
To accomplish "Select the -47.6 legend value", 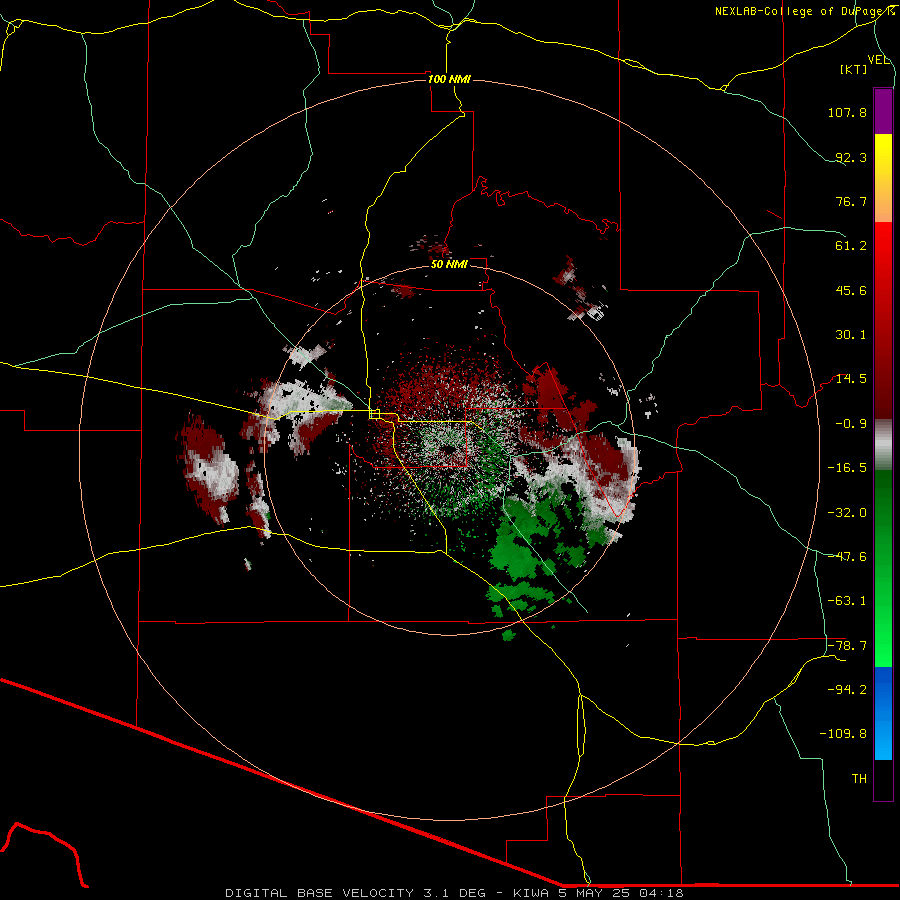I will 847,557.
